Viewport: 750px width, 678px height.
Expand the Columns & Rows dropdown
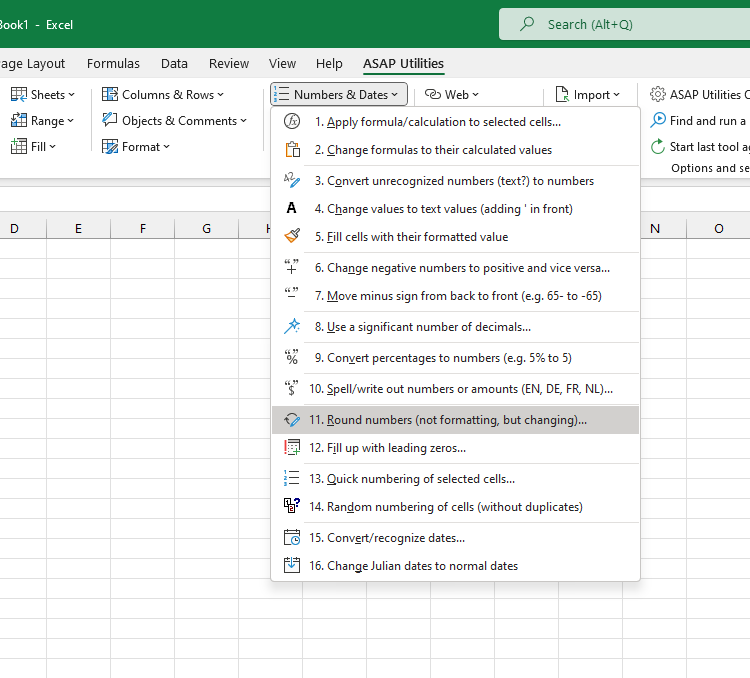click(163, 94)
